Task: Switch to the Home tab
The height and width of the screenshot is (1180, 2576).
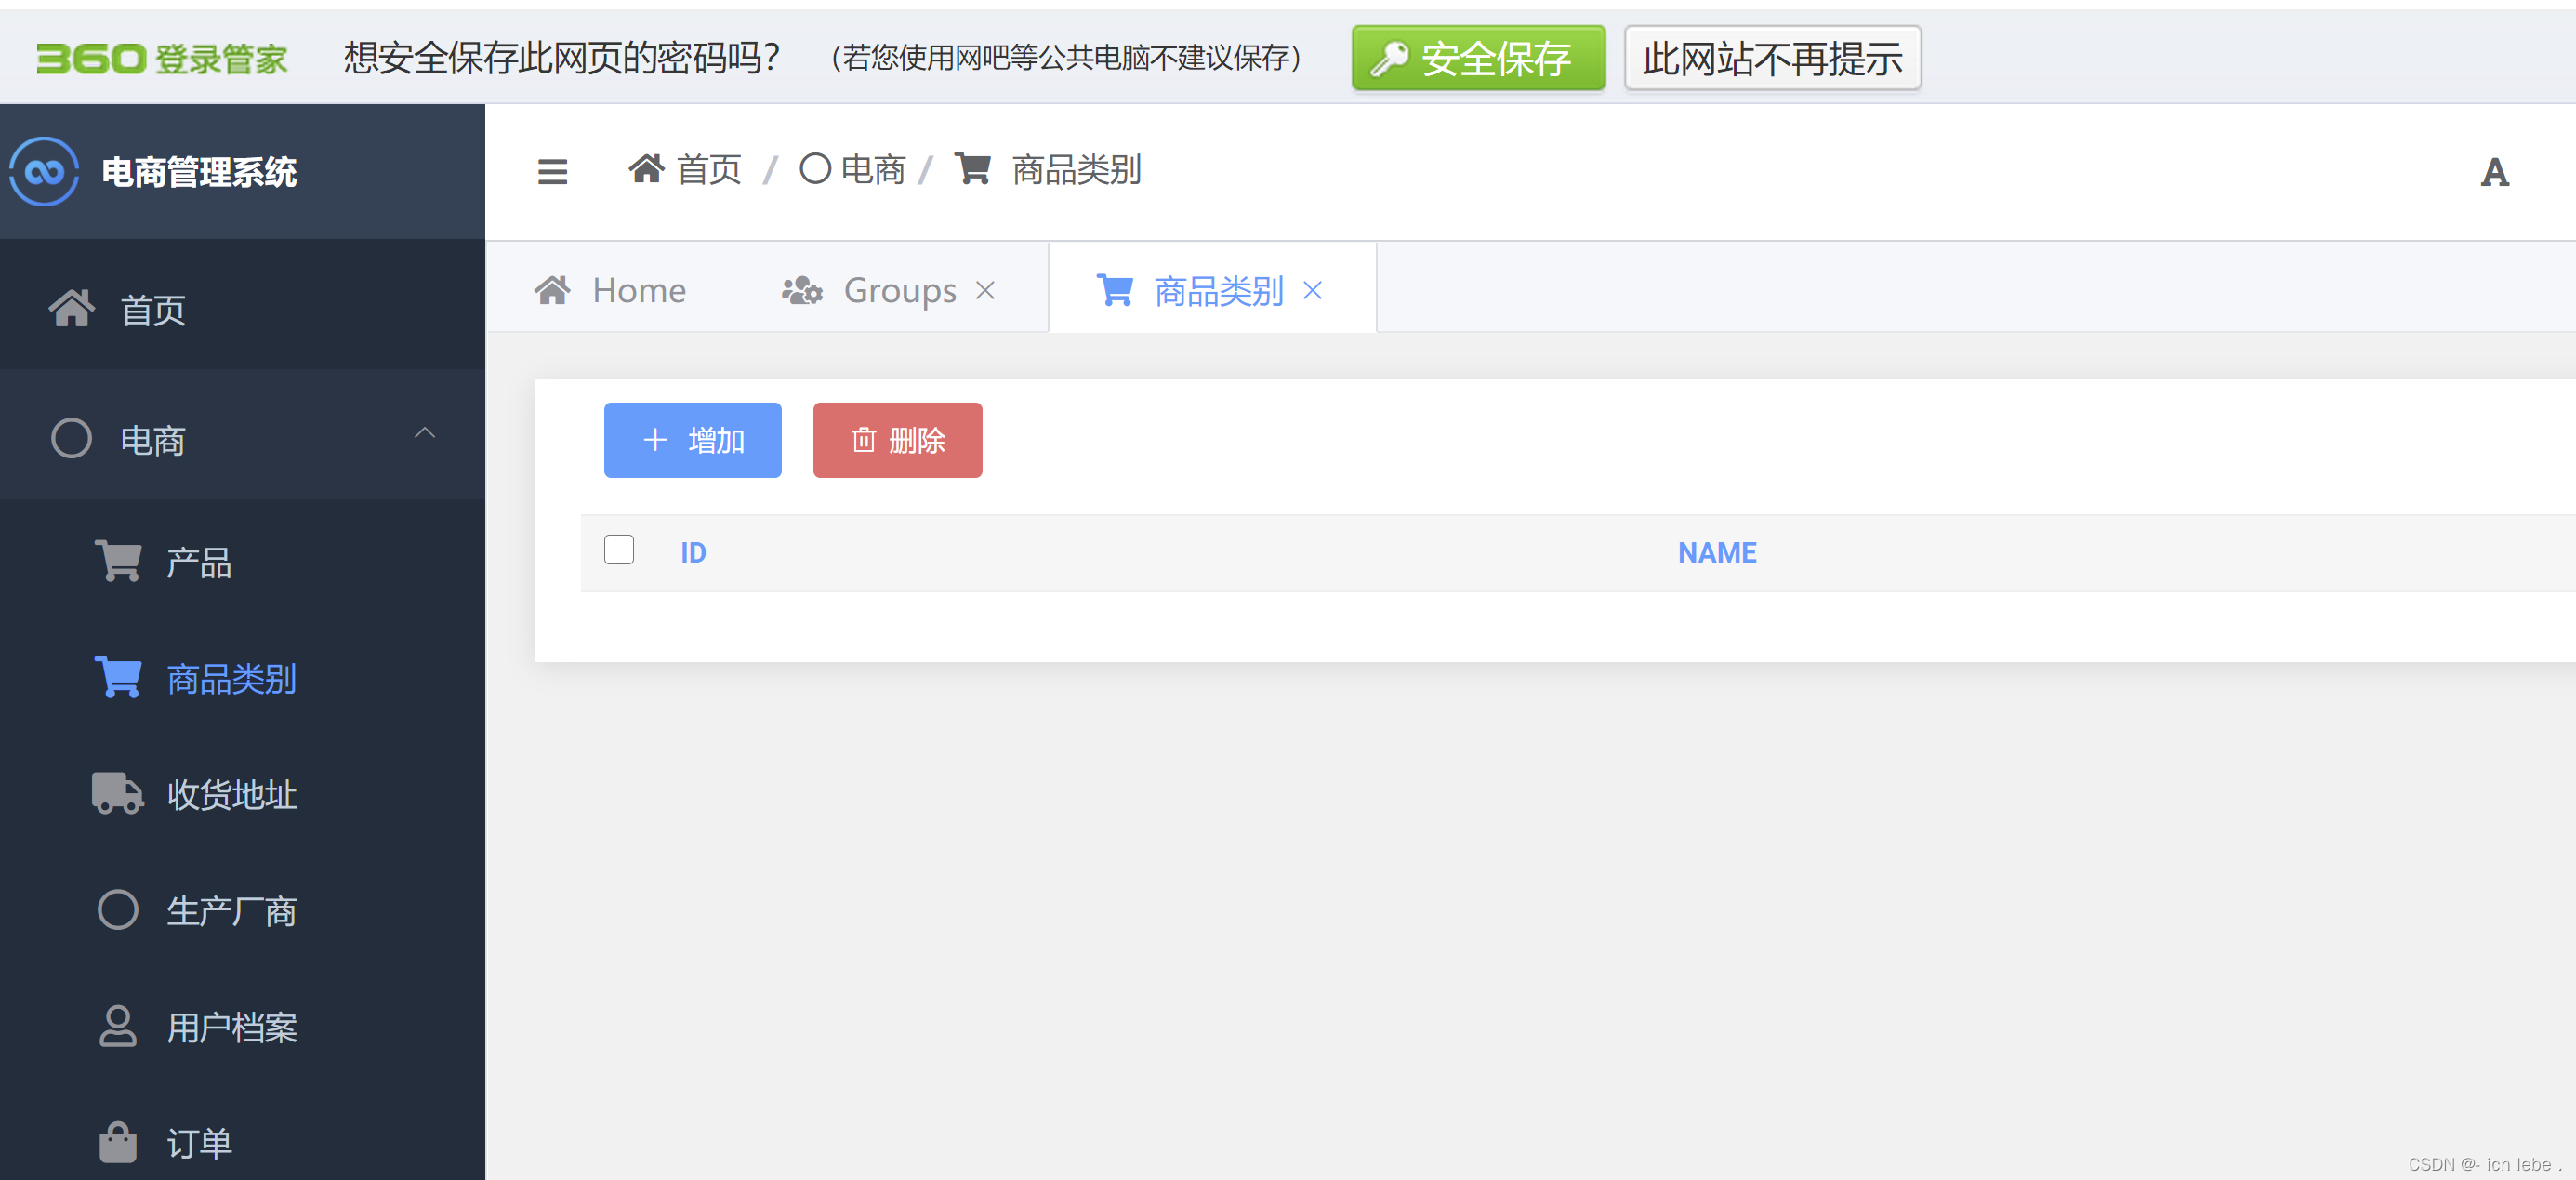Action: tap(638, 289)
